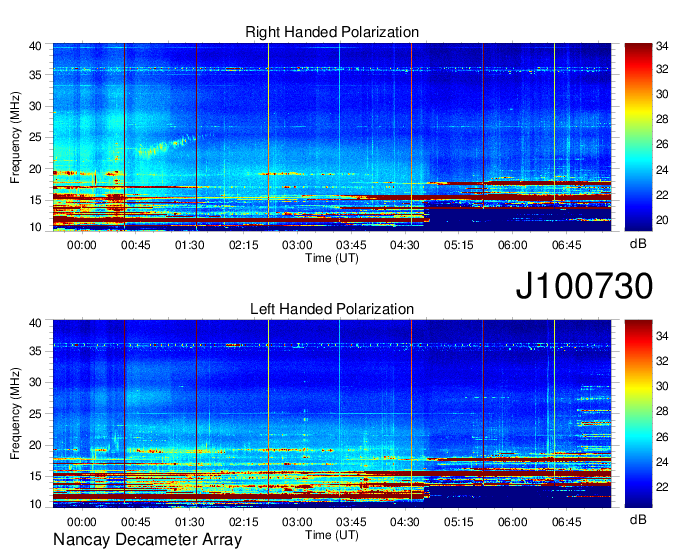Click the J100730 observation label
This screenshot has height=552, width=680.
[584, 286]
